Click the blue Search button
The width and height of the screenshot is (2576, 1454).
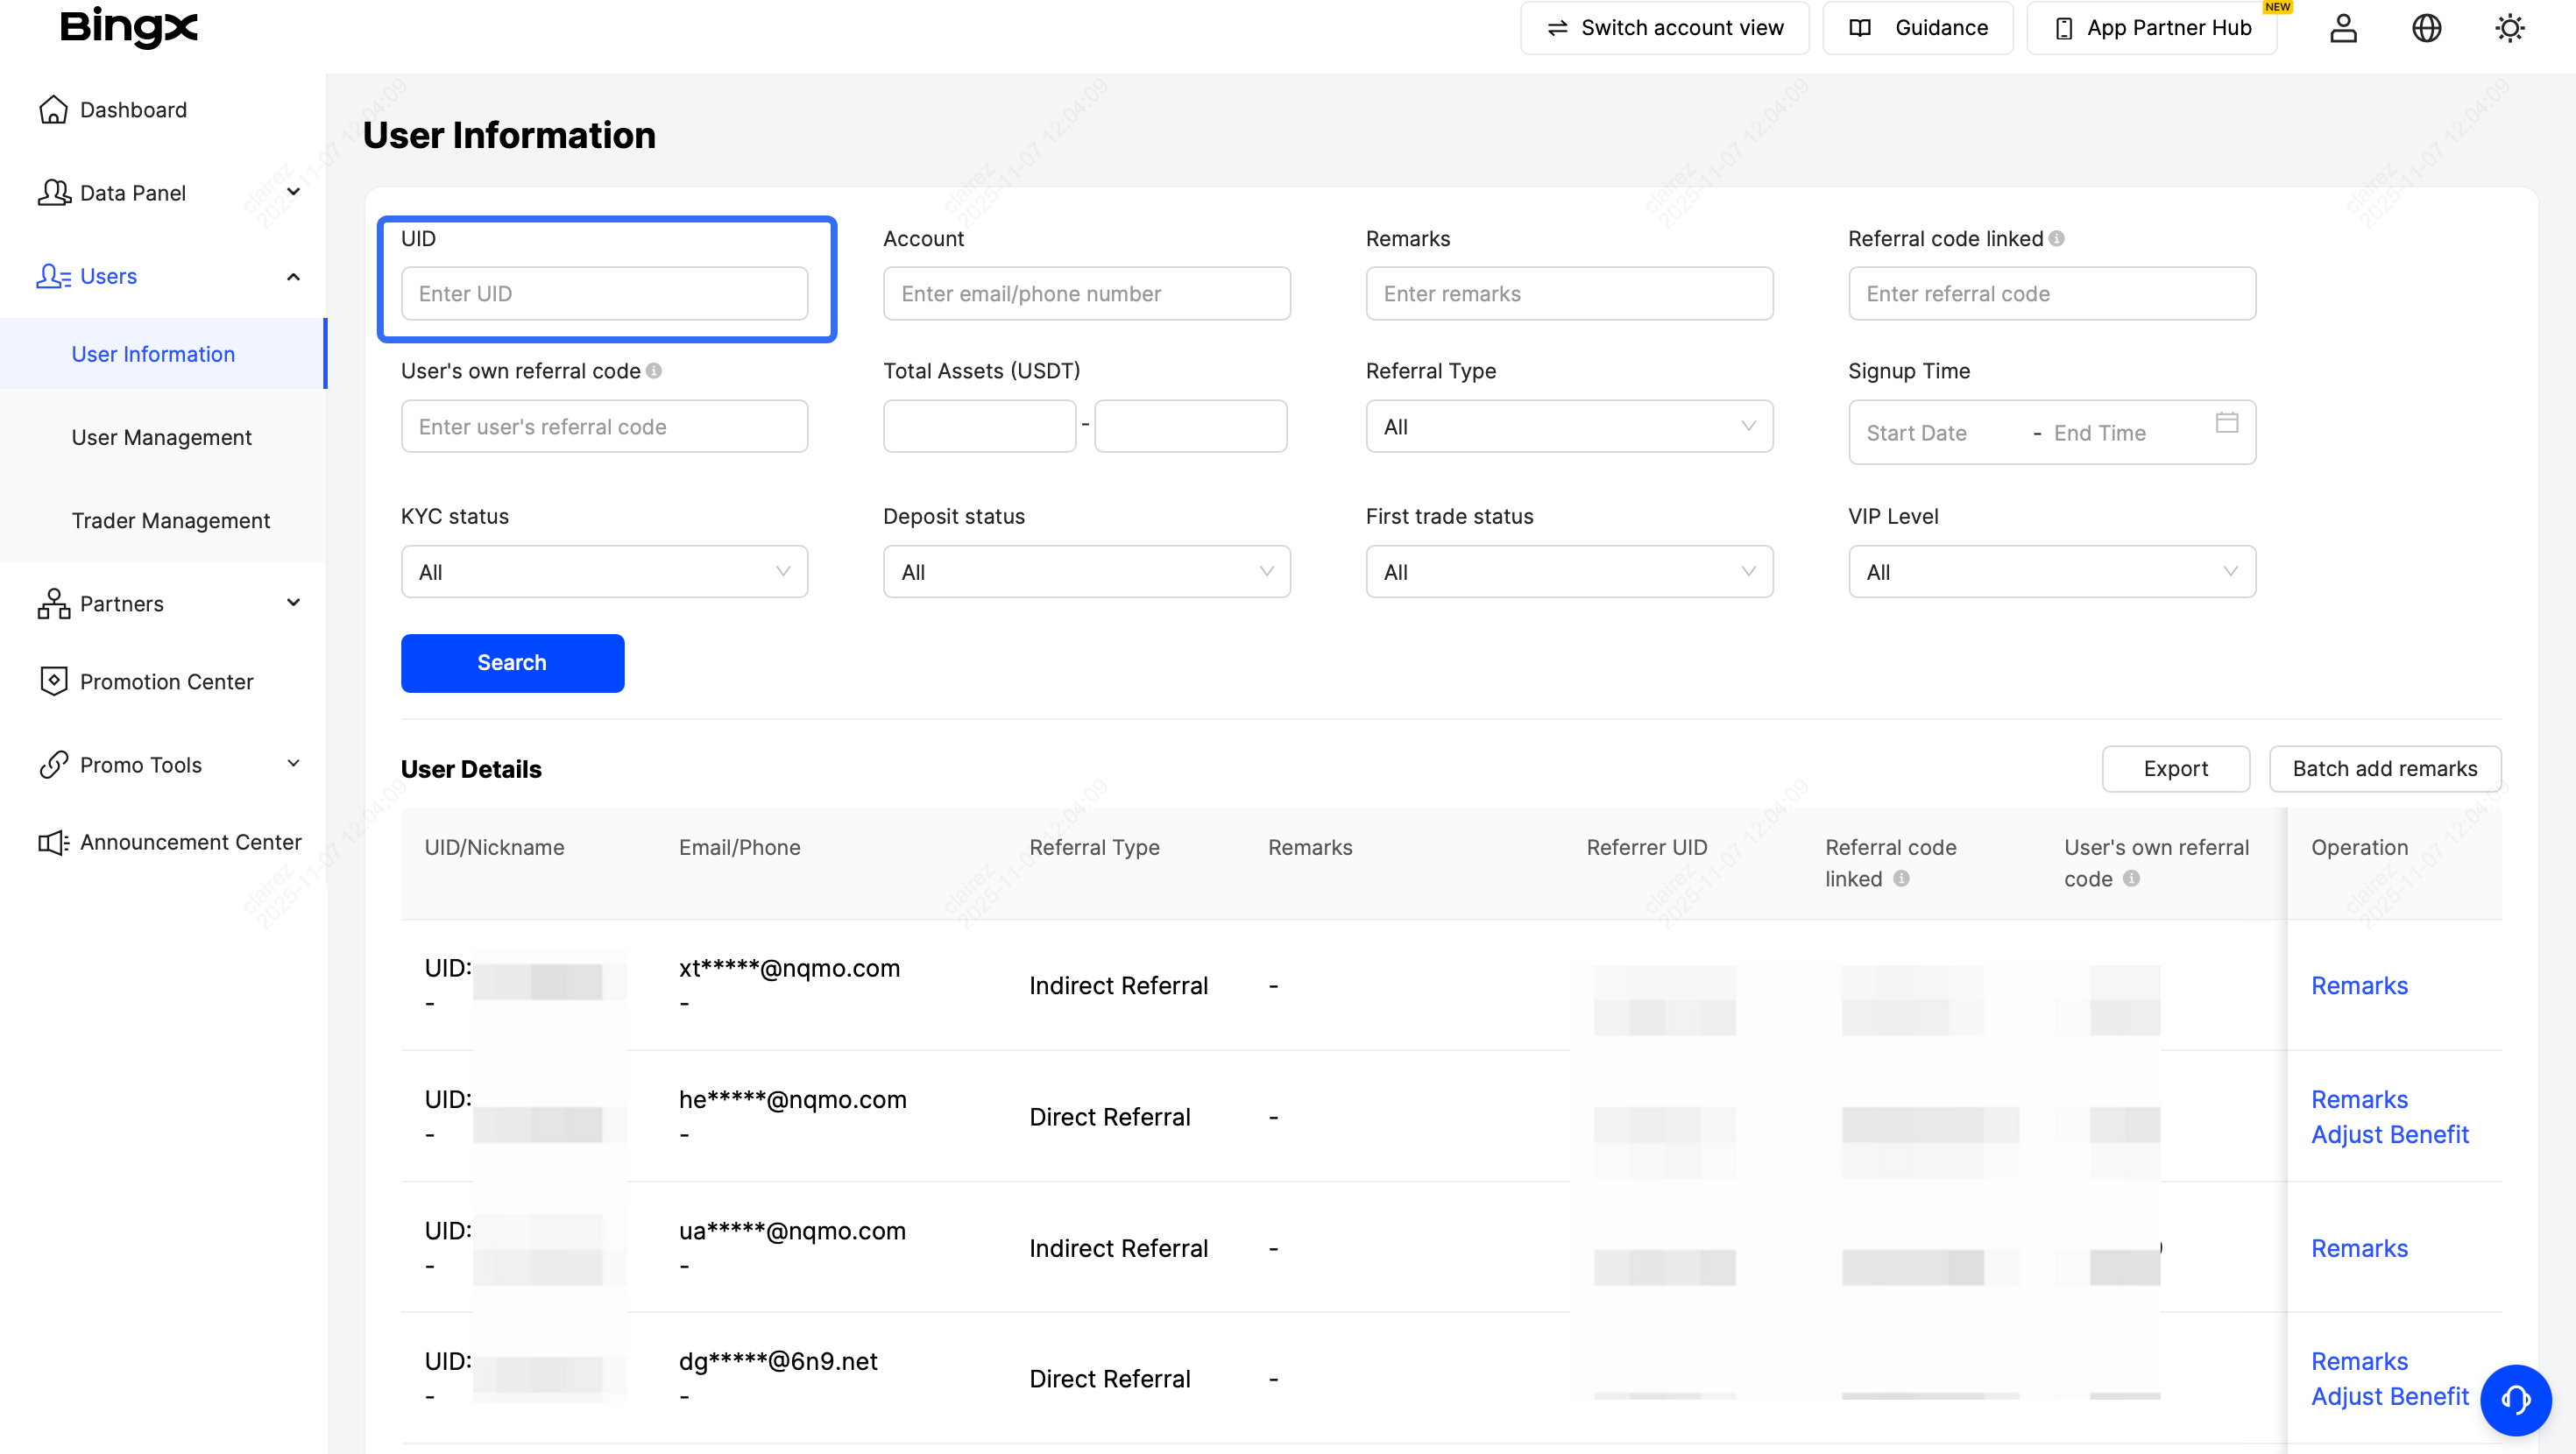click(512, 663)
